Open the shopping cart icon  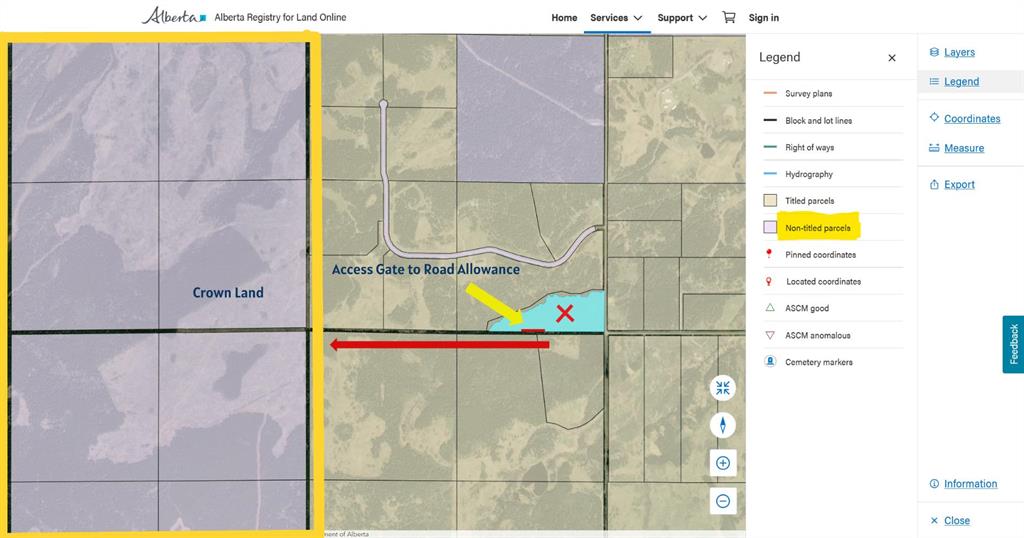pos(729,18)
